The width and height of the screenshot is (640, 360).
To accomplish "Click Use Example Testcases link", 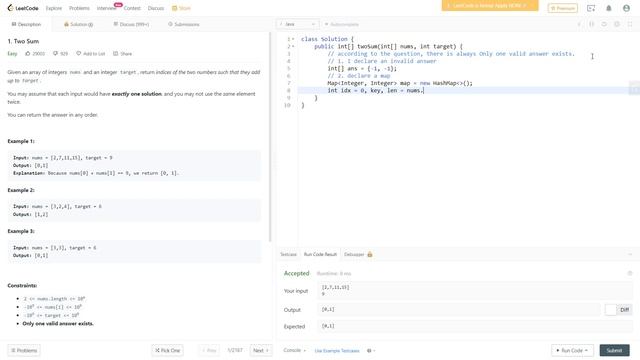I will (337, 351).
